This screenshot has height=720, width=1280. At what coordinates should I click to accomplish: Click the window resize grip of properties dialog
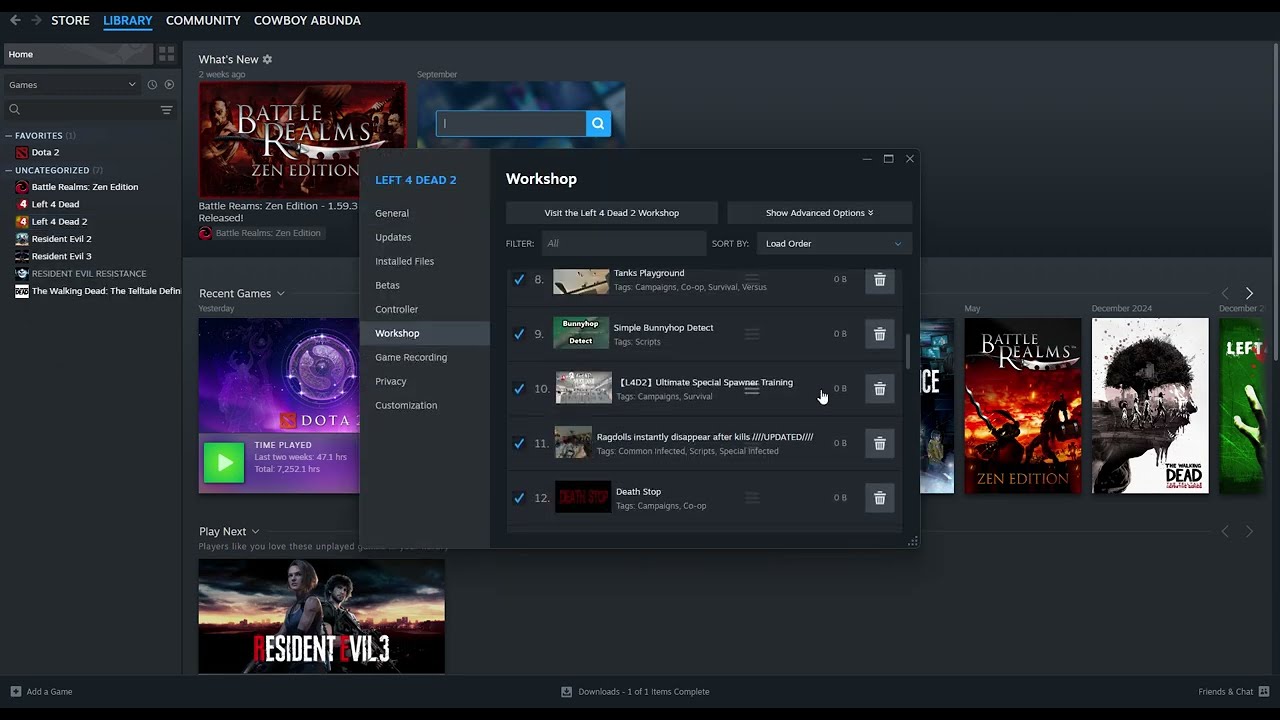tap(912, 541)
